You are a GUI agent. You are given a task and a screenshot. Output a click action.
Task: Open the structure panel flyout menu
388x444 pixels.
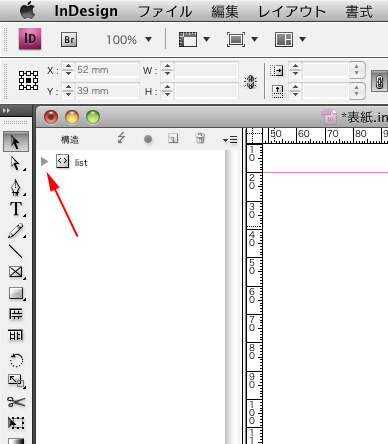coord(230,140)
